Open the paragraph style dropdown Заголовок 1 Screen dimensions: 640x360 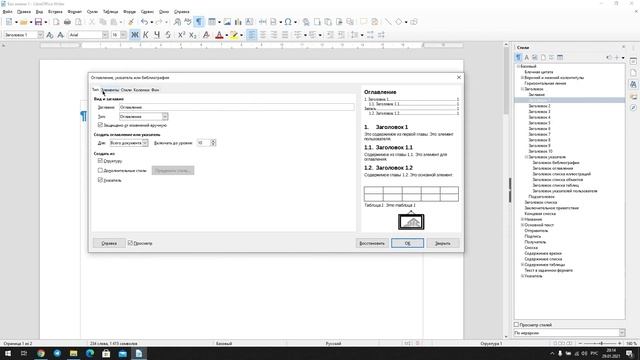[40, 35]
